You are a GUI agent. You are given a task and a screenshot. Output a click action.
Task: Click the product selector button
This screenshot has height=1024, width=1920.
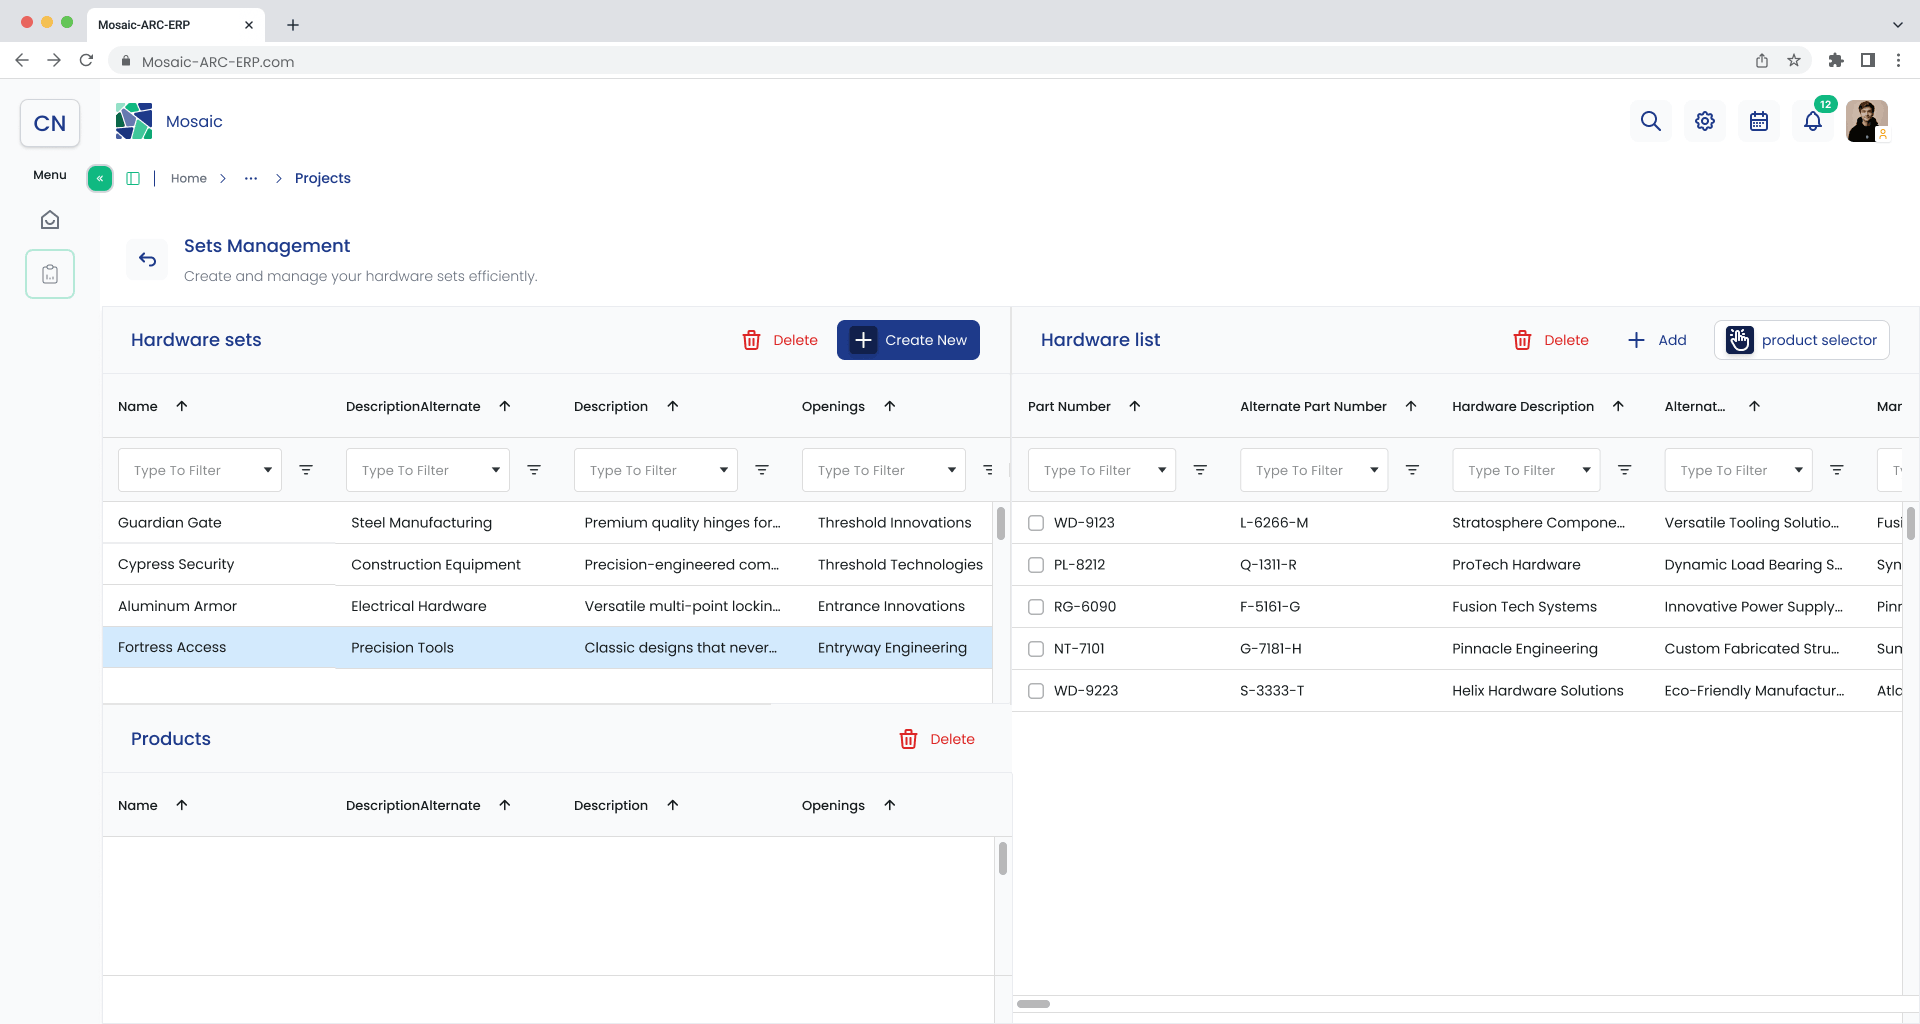point(1802,340)
